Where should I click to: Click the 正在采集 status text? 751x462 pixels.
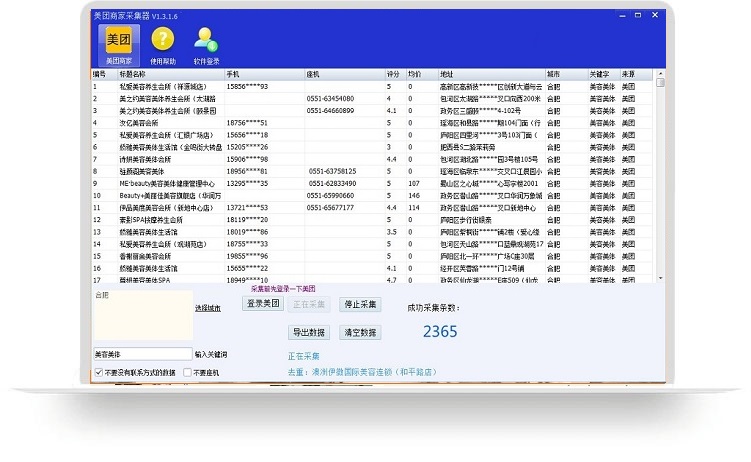304,356
